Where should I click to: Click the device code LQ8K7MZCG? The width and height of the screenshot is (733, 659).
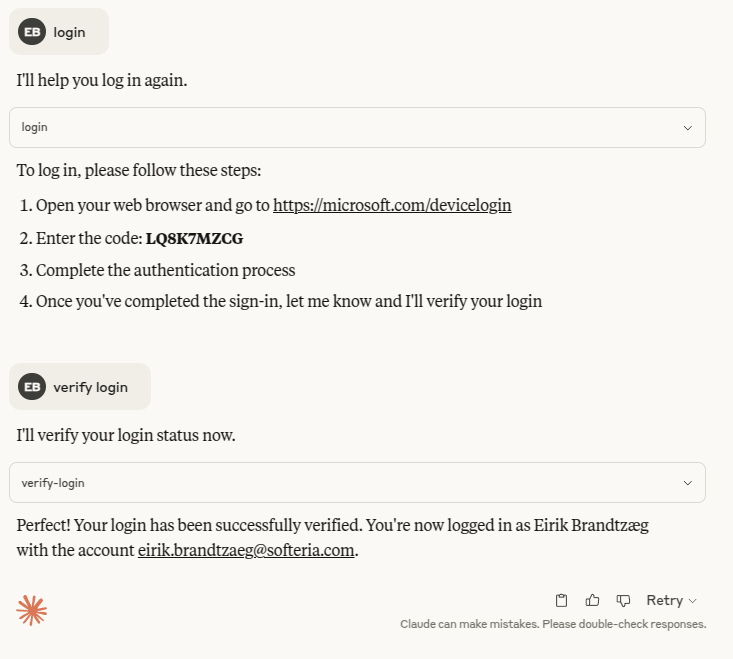(194, 238)
